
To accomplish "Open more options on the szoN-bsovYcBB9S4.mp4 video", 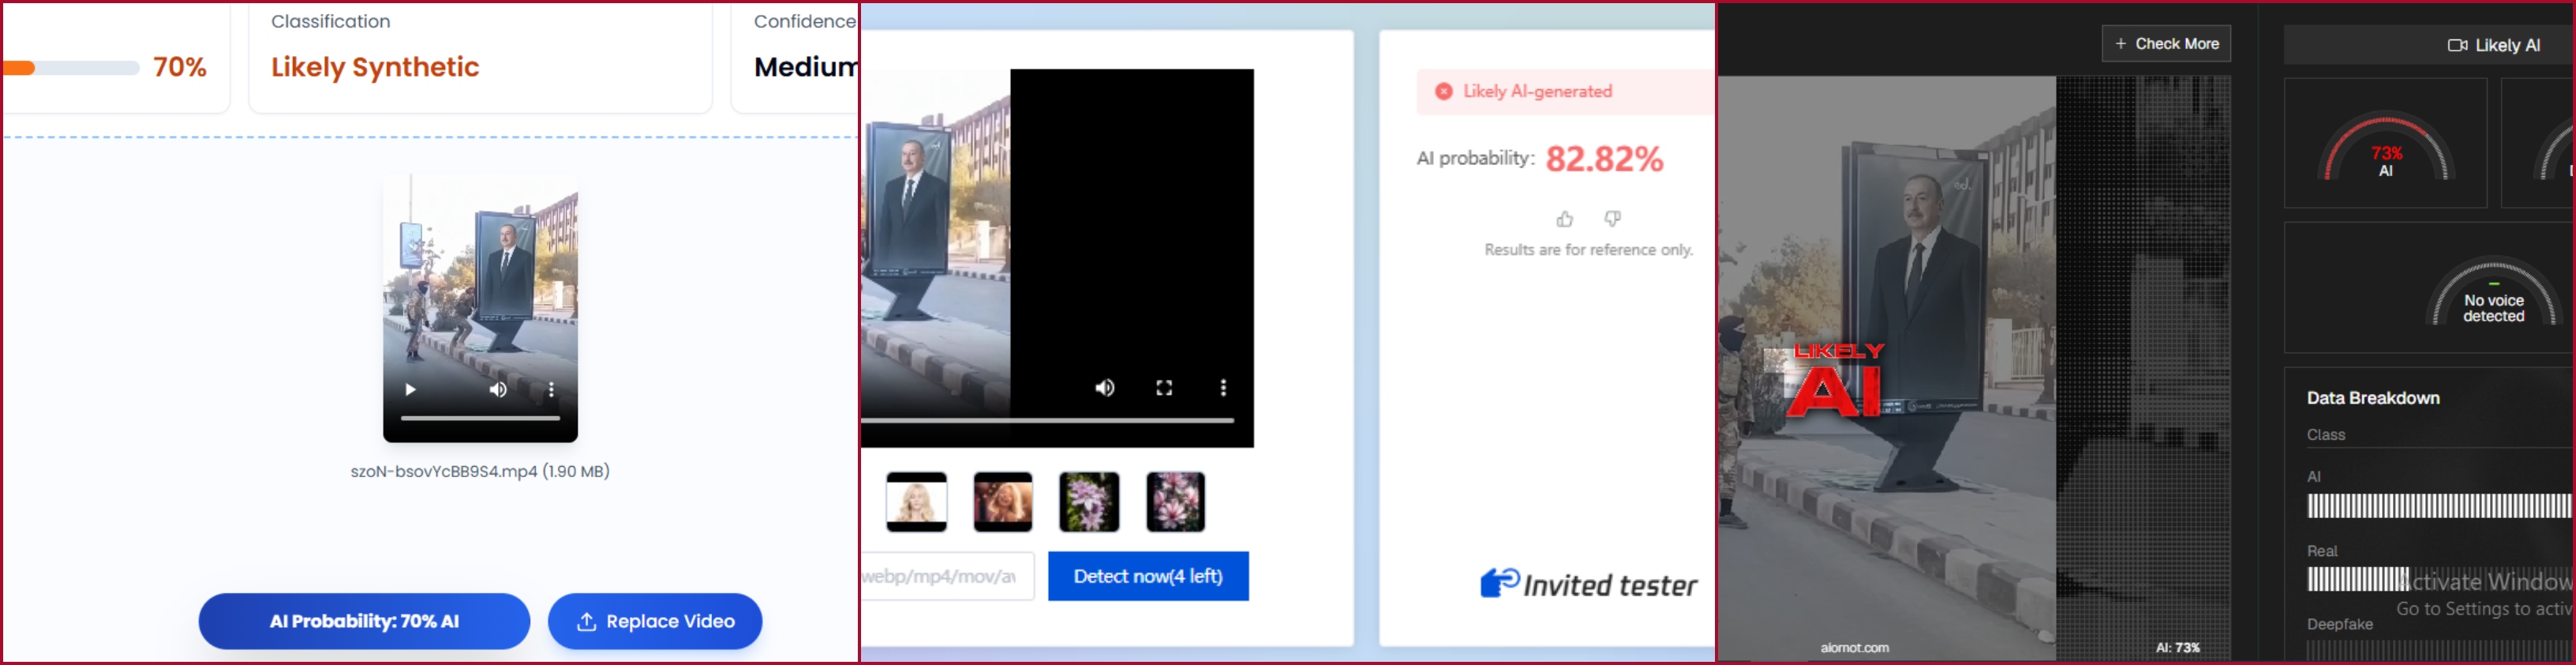I will tap(551, 389).
